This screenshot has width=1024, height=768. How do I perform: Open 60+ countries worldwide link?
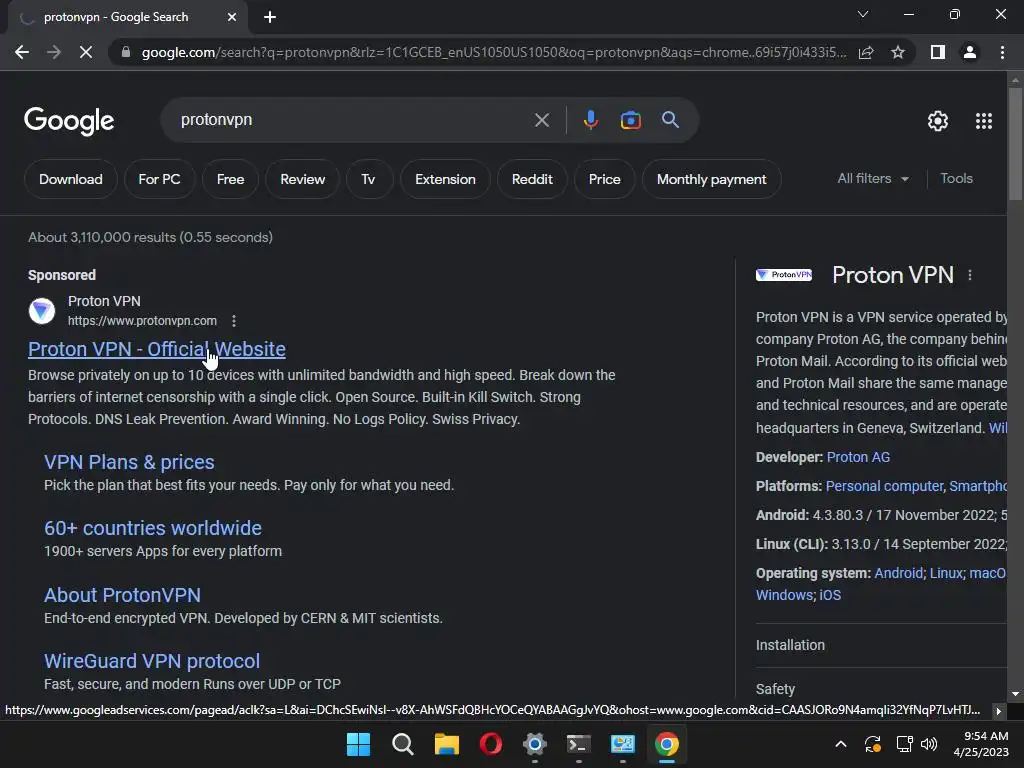[x=153, y=528]
